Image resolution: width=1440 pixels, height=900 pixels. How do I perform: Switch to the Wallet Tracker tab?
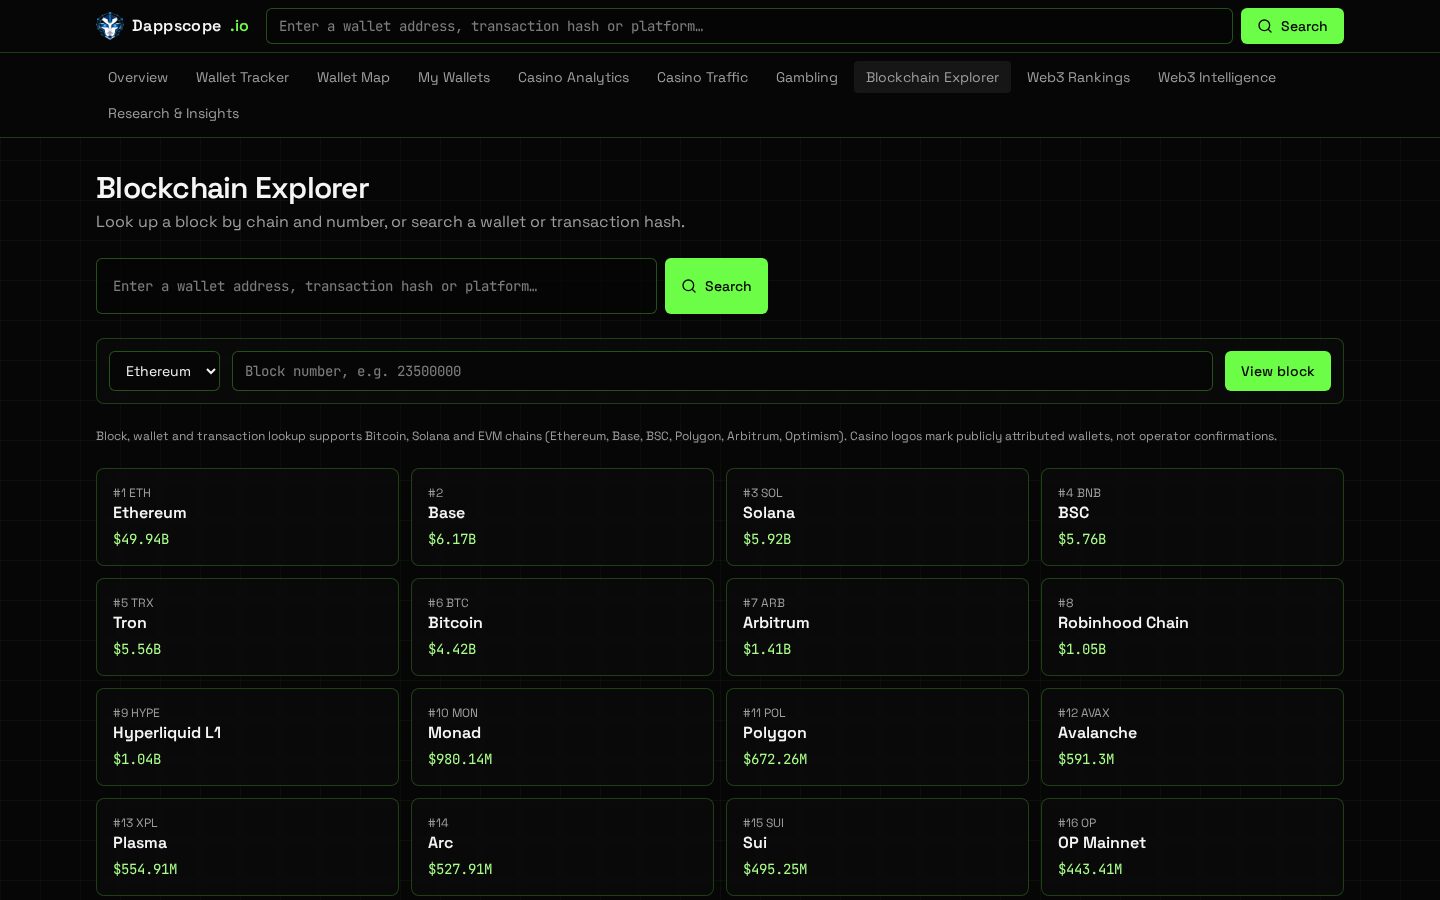tap(242, 77)
